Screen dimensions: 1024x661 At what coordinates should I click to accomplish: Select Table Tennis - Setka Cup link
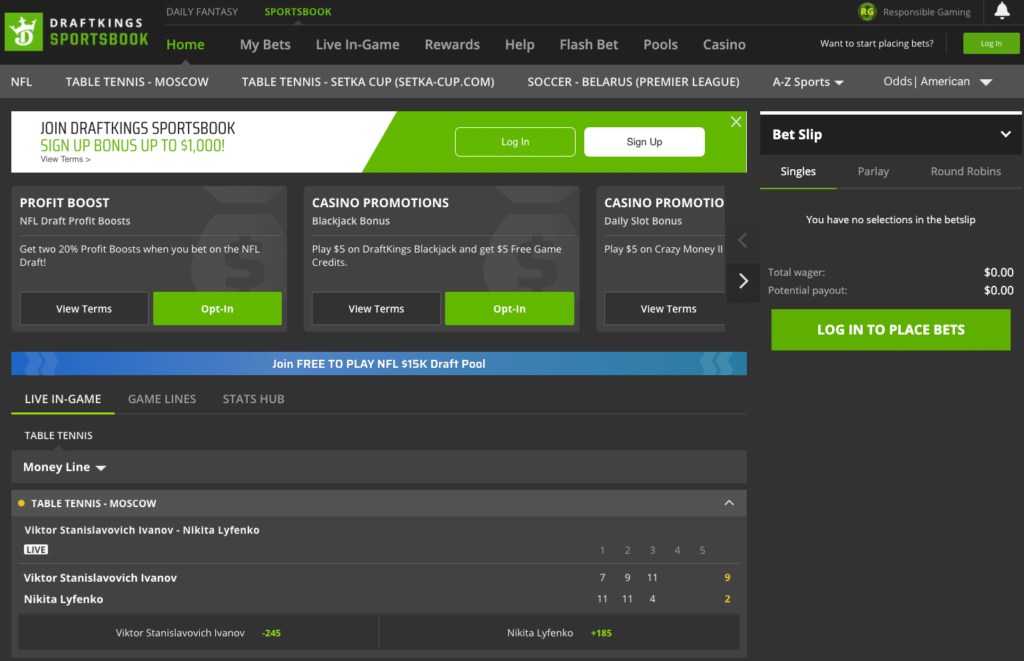pyautogui.click(x=368, y=82)
